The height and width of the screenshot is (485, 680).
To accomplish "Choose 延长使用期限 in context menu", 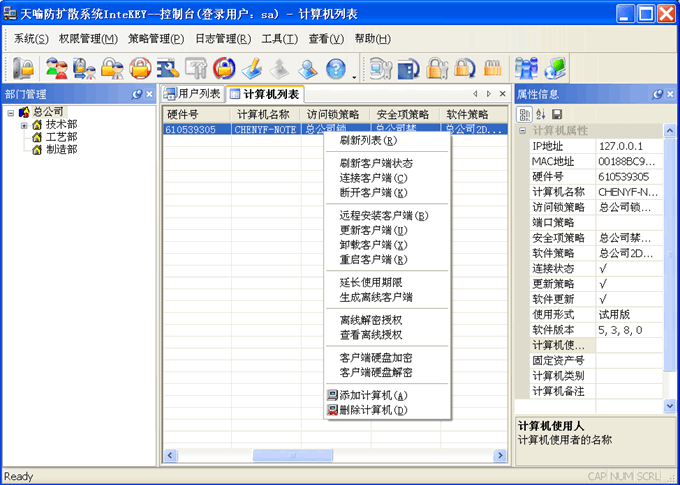I will pos(387,283).
